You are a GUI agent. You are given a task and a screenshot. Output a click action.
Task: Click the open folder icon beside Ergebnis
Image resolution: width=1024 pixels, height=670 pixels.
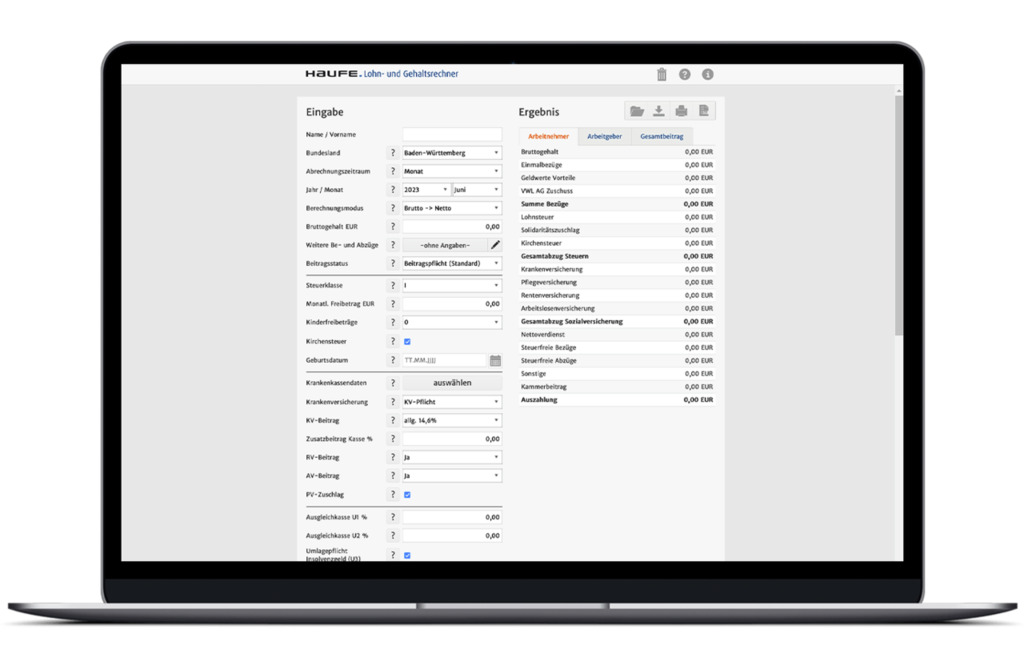point(636,111)
